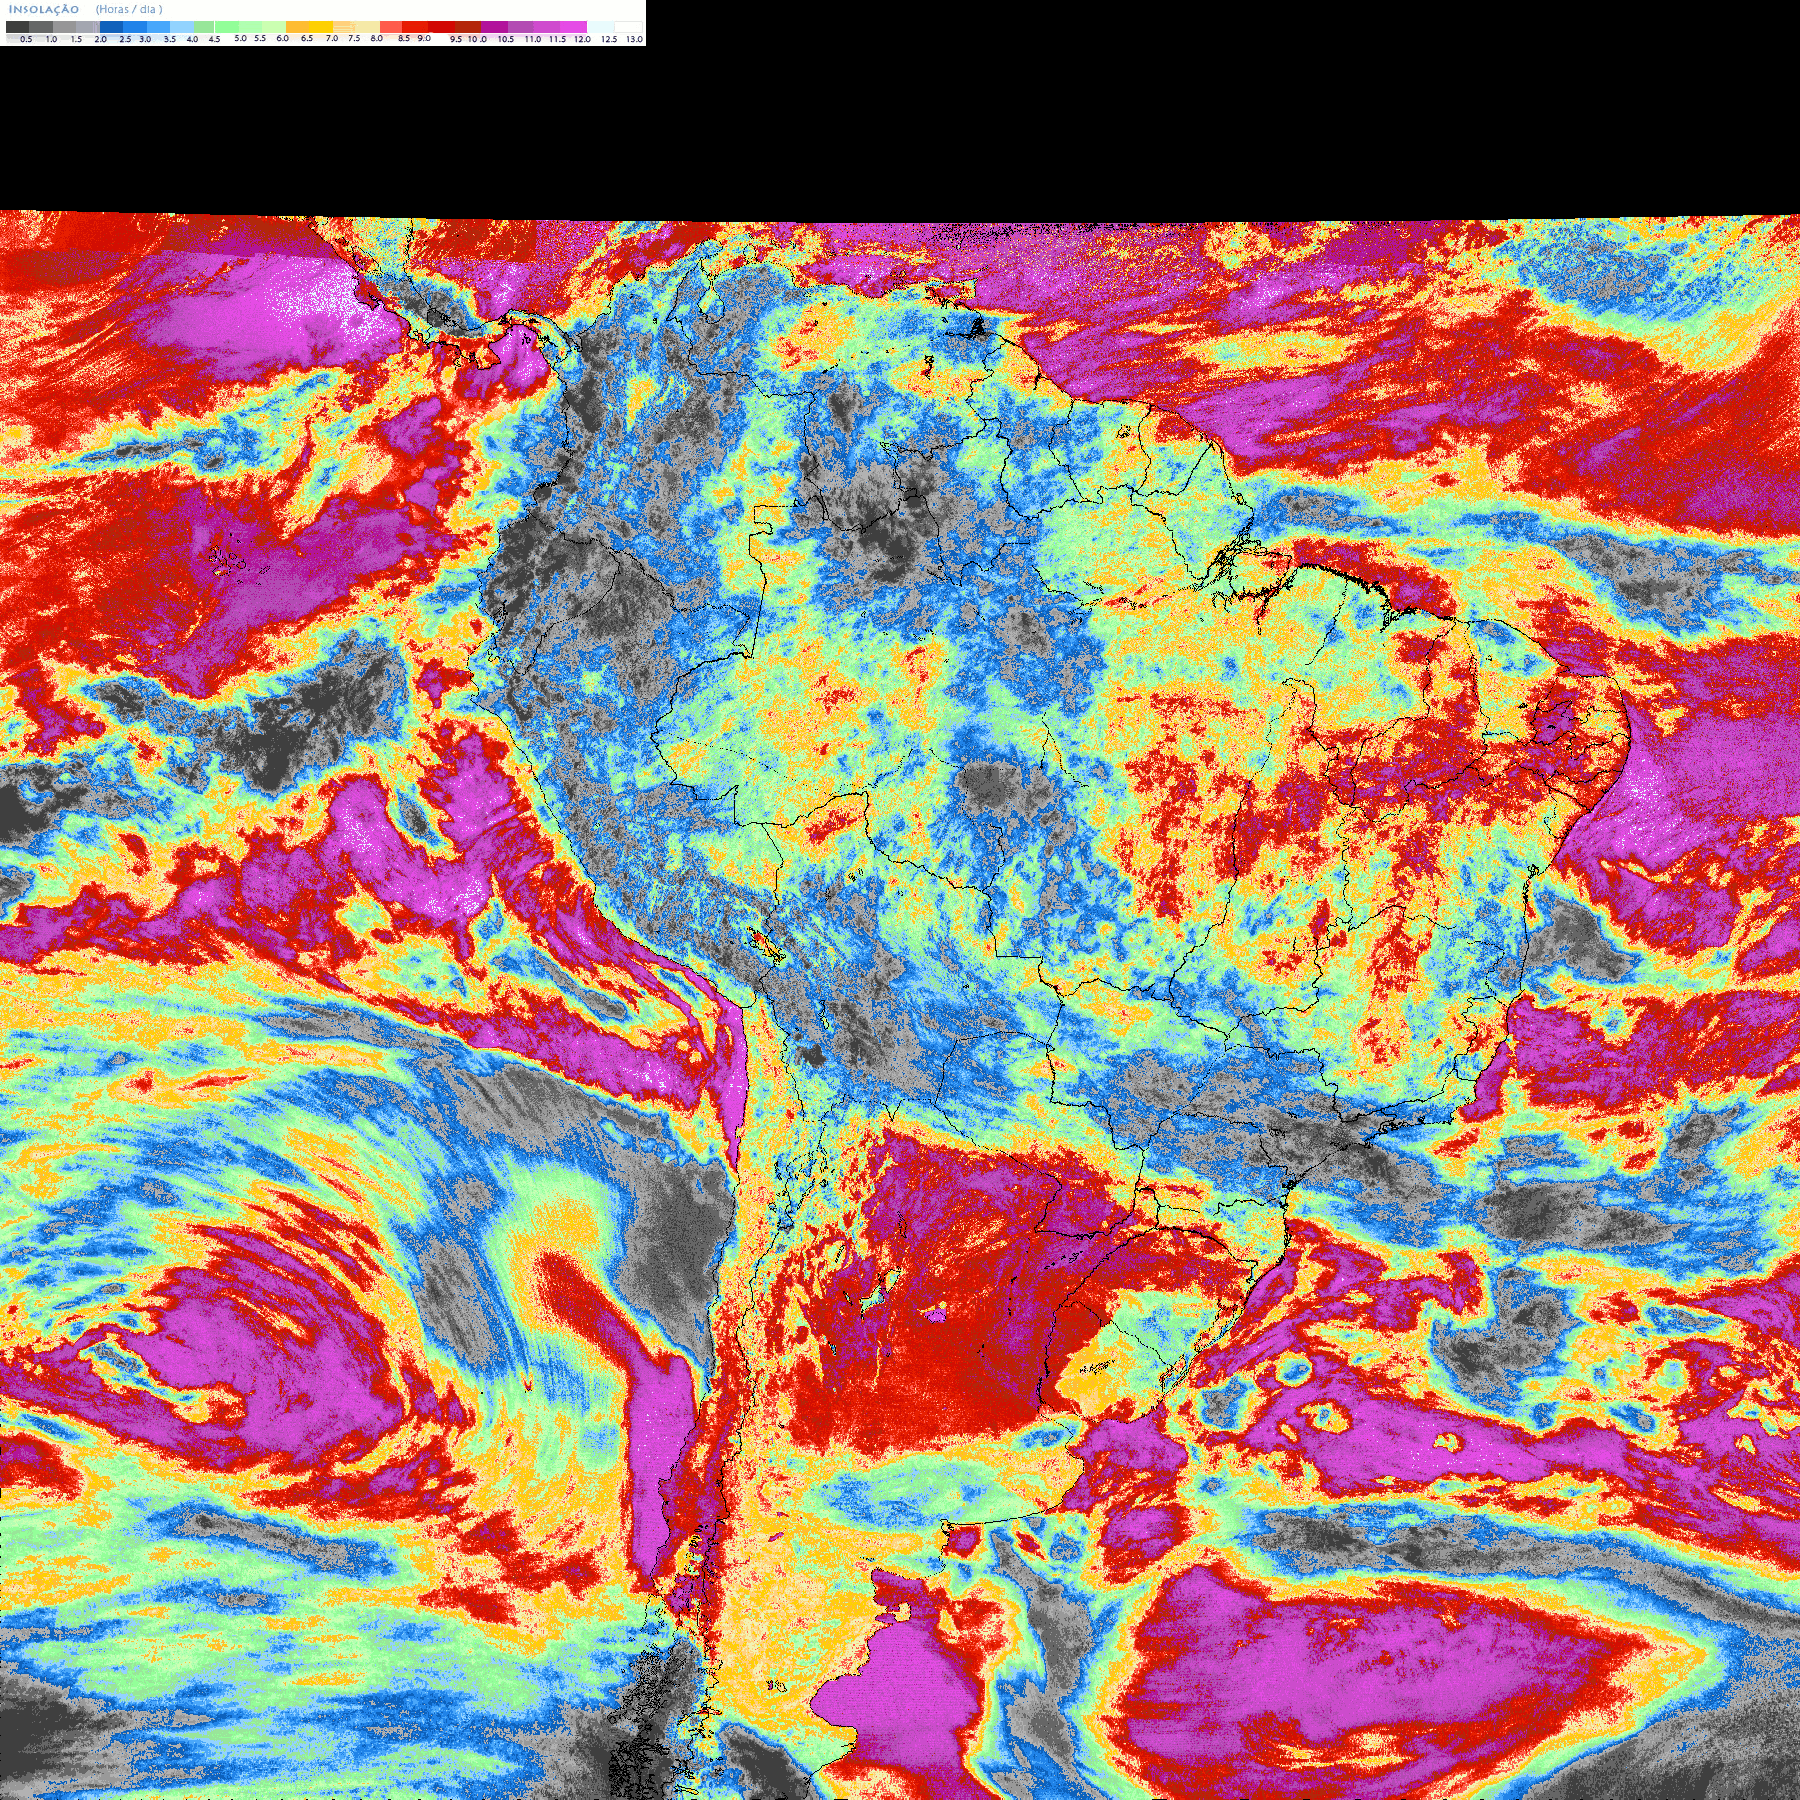Click the 13.0 scale label
This screenshot has width=1800, height=1800.
tap(634, 39)
